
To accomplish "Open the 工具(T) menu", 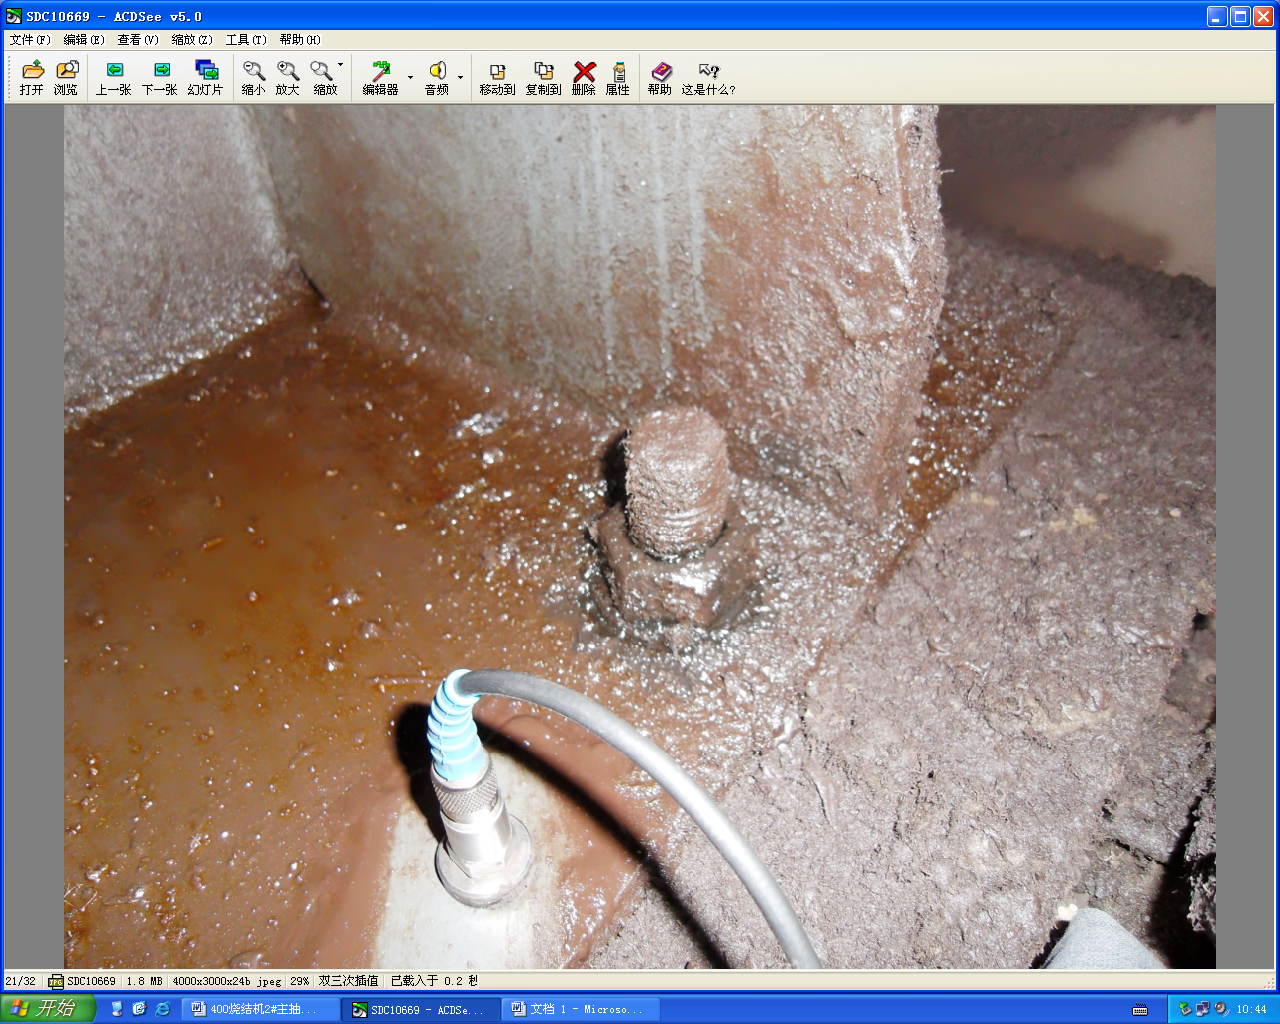I will [x=246, y=40].
